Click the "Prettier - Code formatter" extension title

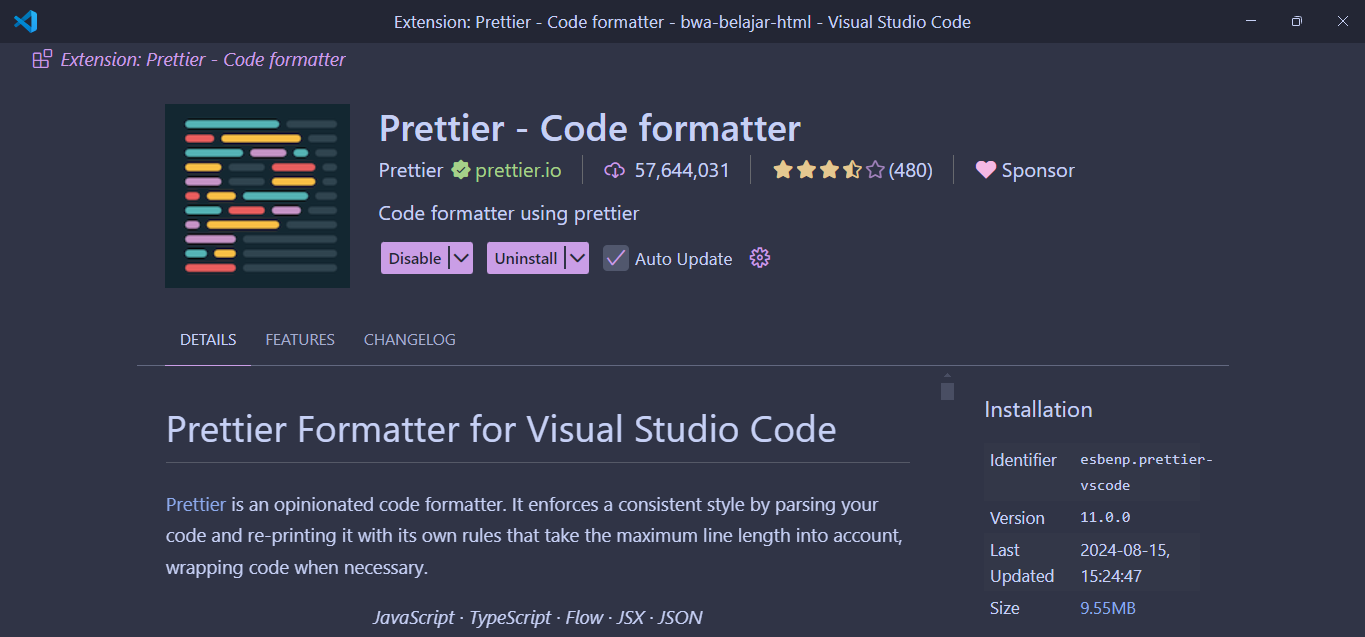(590, 128)
